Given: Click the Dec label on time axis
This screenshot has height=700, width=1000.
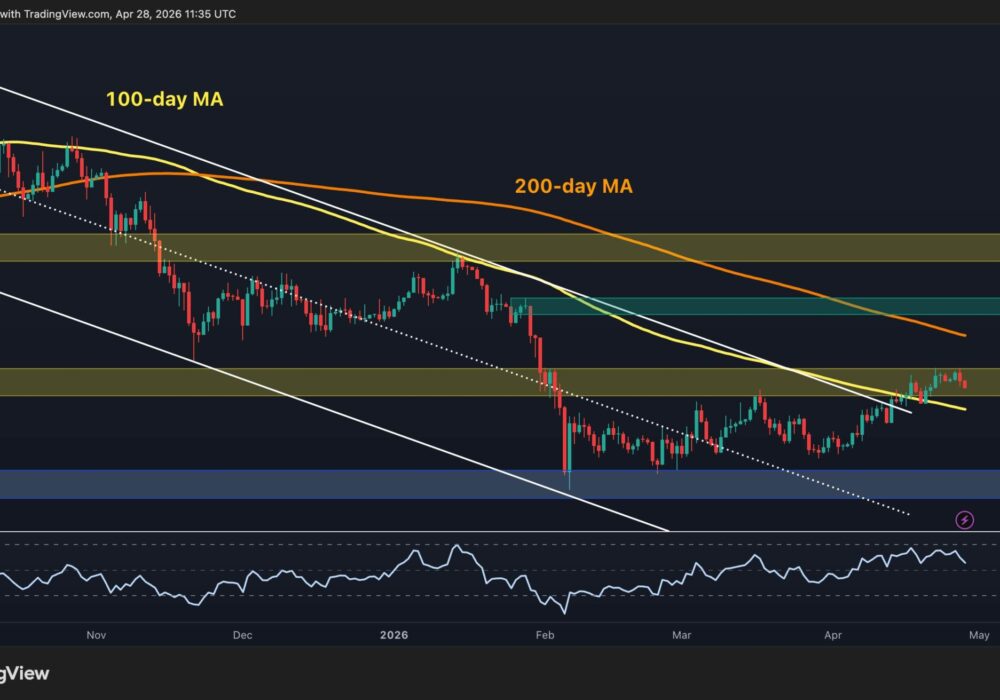Looking at the screenshot, I should pos(242,634).
